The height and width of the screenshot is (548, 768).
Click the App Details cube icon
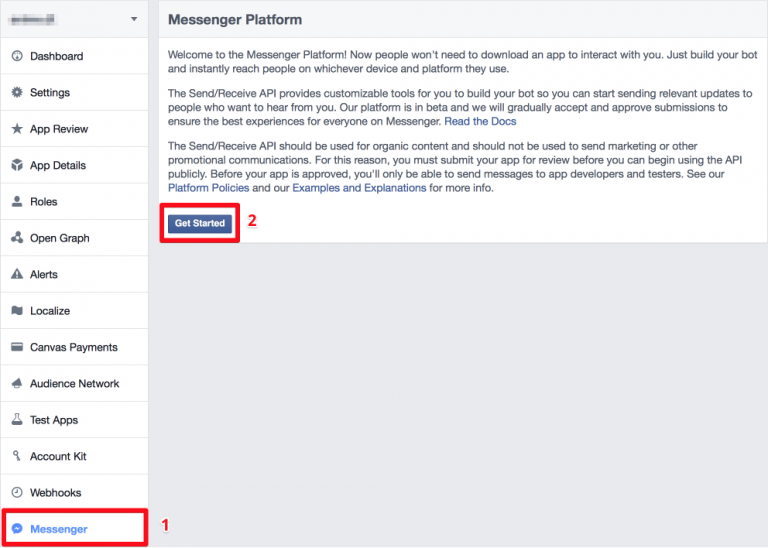(17, 166)
